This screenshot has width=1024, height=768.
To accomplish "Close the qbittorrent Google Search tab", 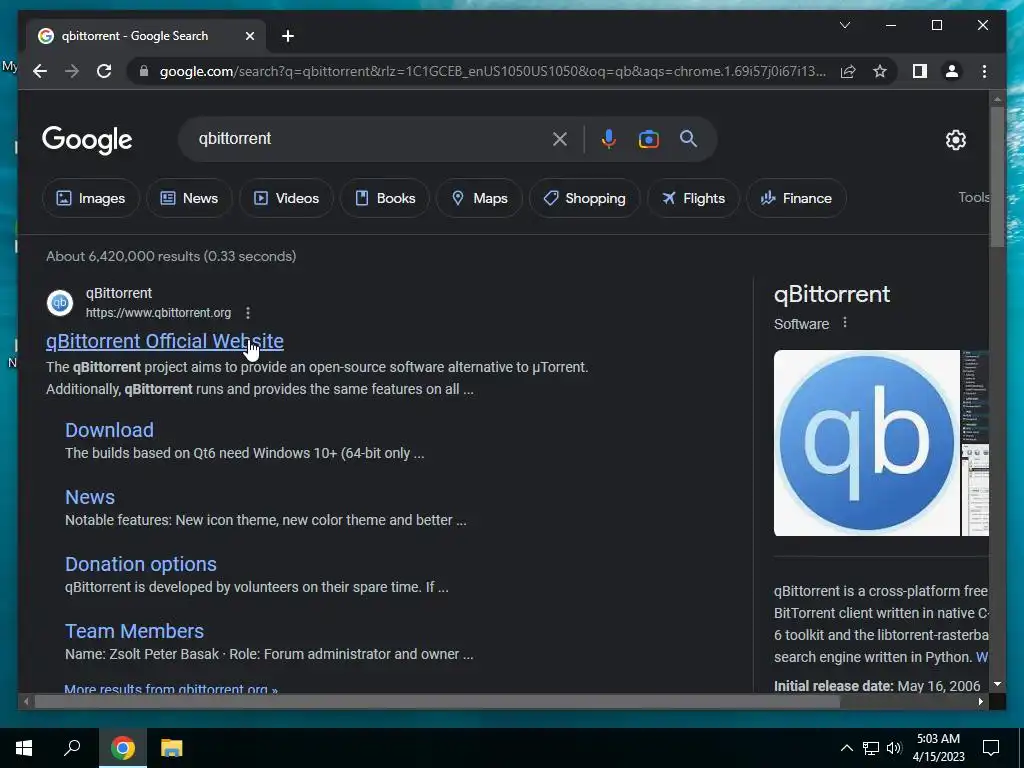I will (249, 36).
